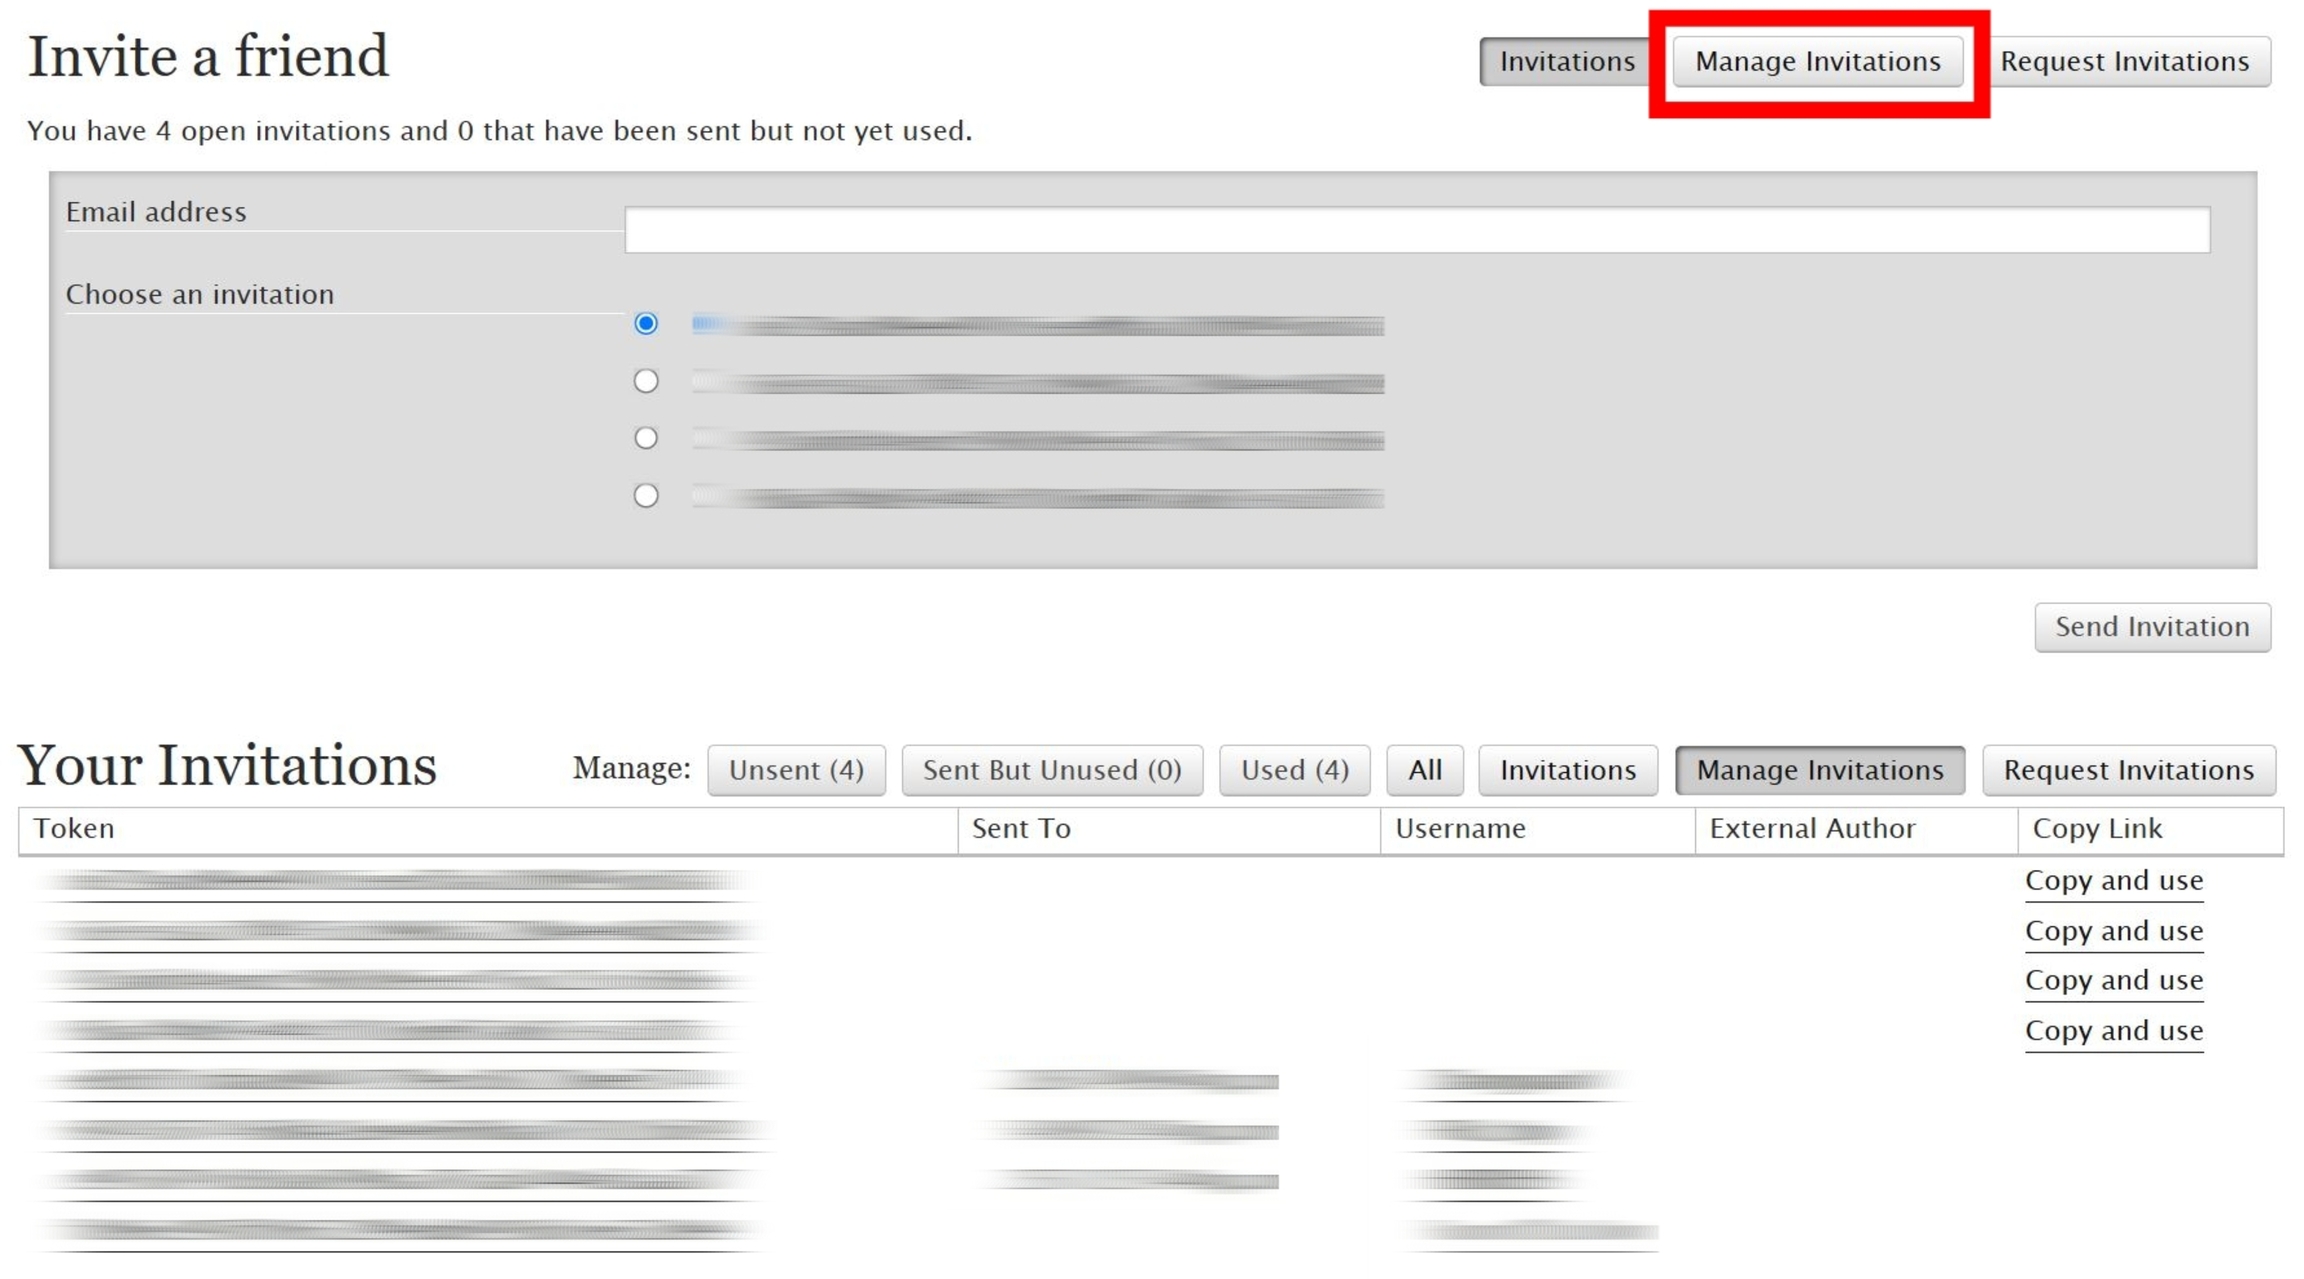
Task: Show Sent But Unused (0) invitations
Action: coord(1052,770)
